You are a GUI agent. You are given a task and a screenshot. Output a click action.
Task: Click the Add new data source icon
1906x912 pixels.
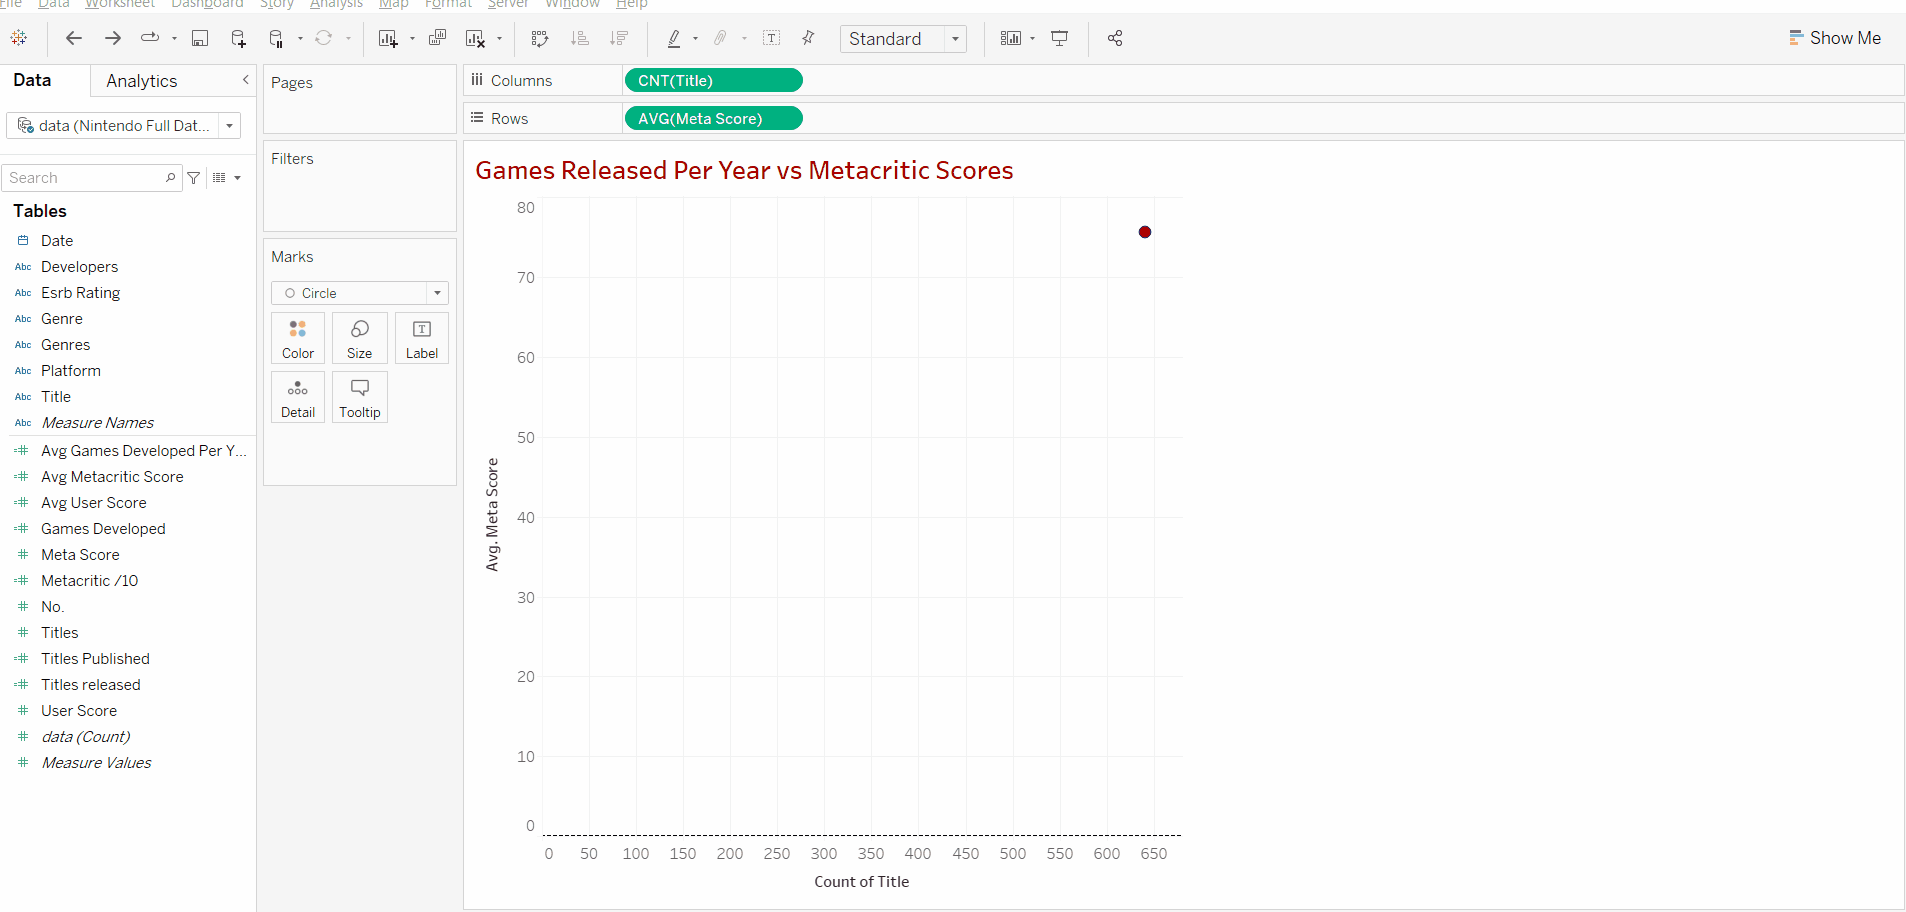click(x=238, y=39)
